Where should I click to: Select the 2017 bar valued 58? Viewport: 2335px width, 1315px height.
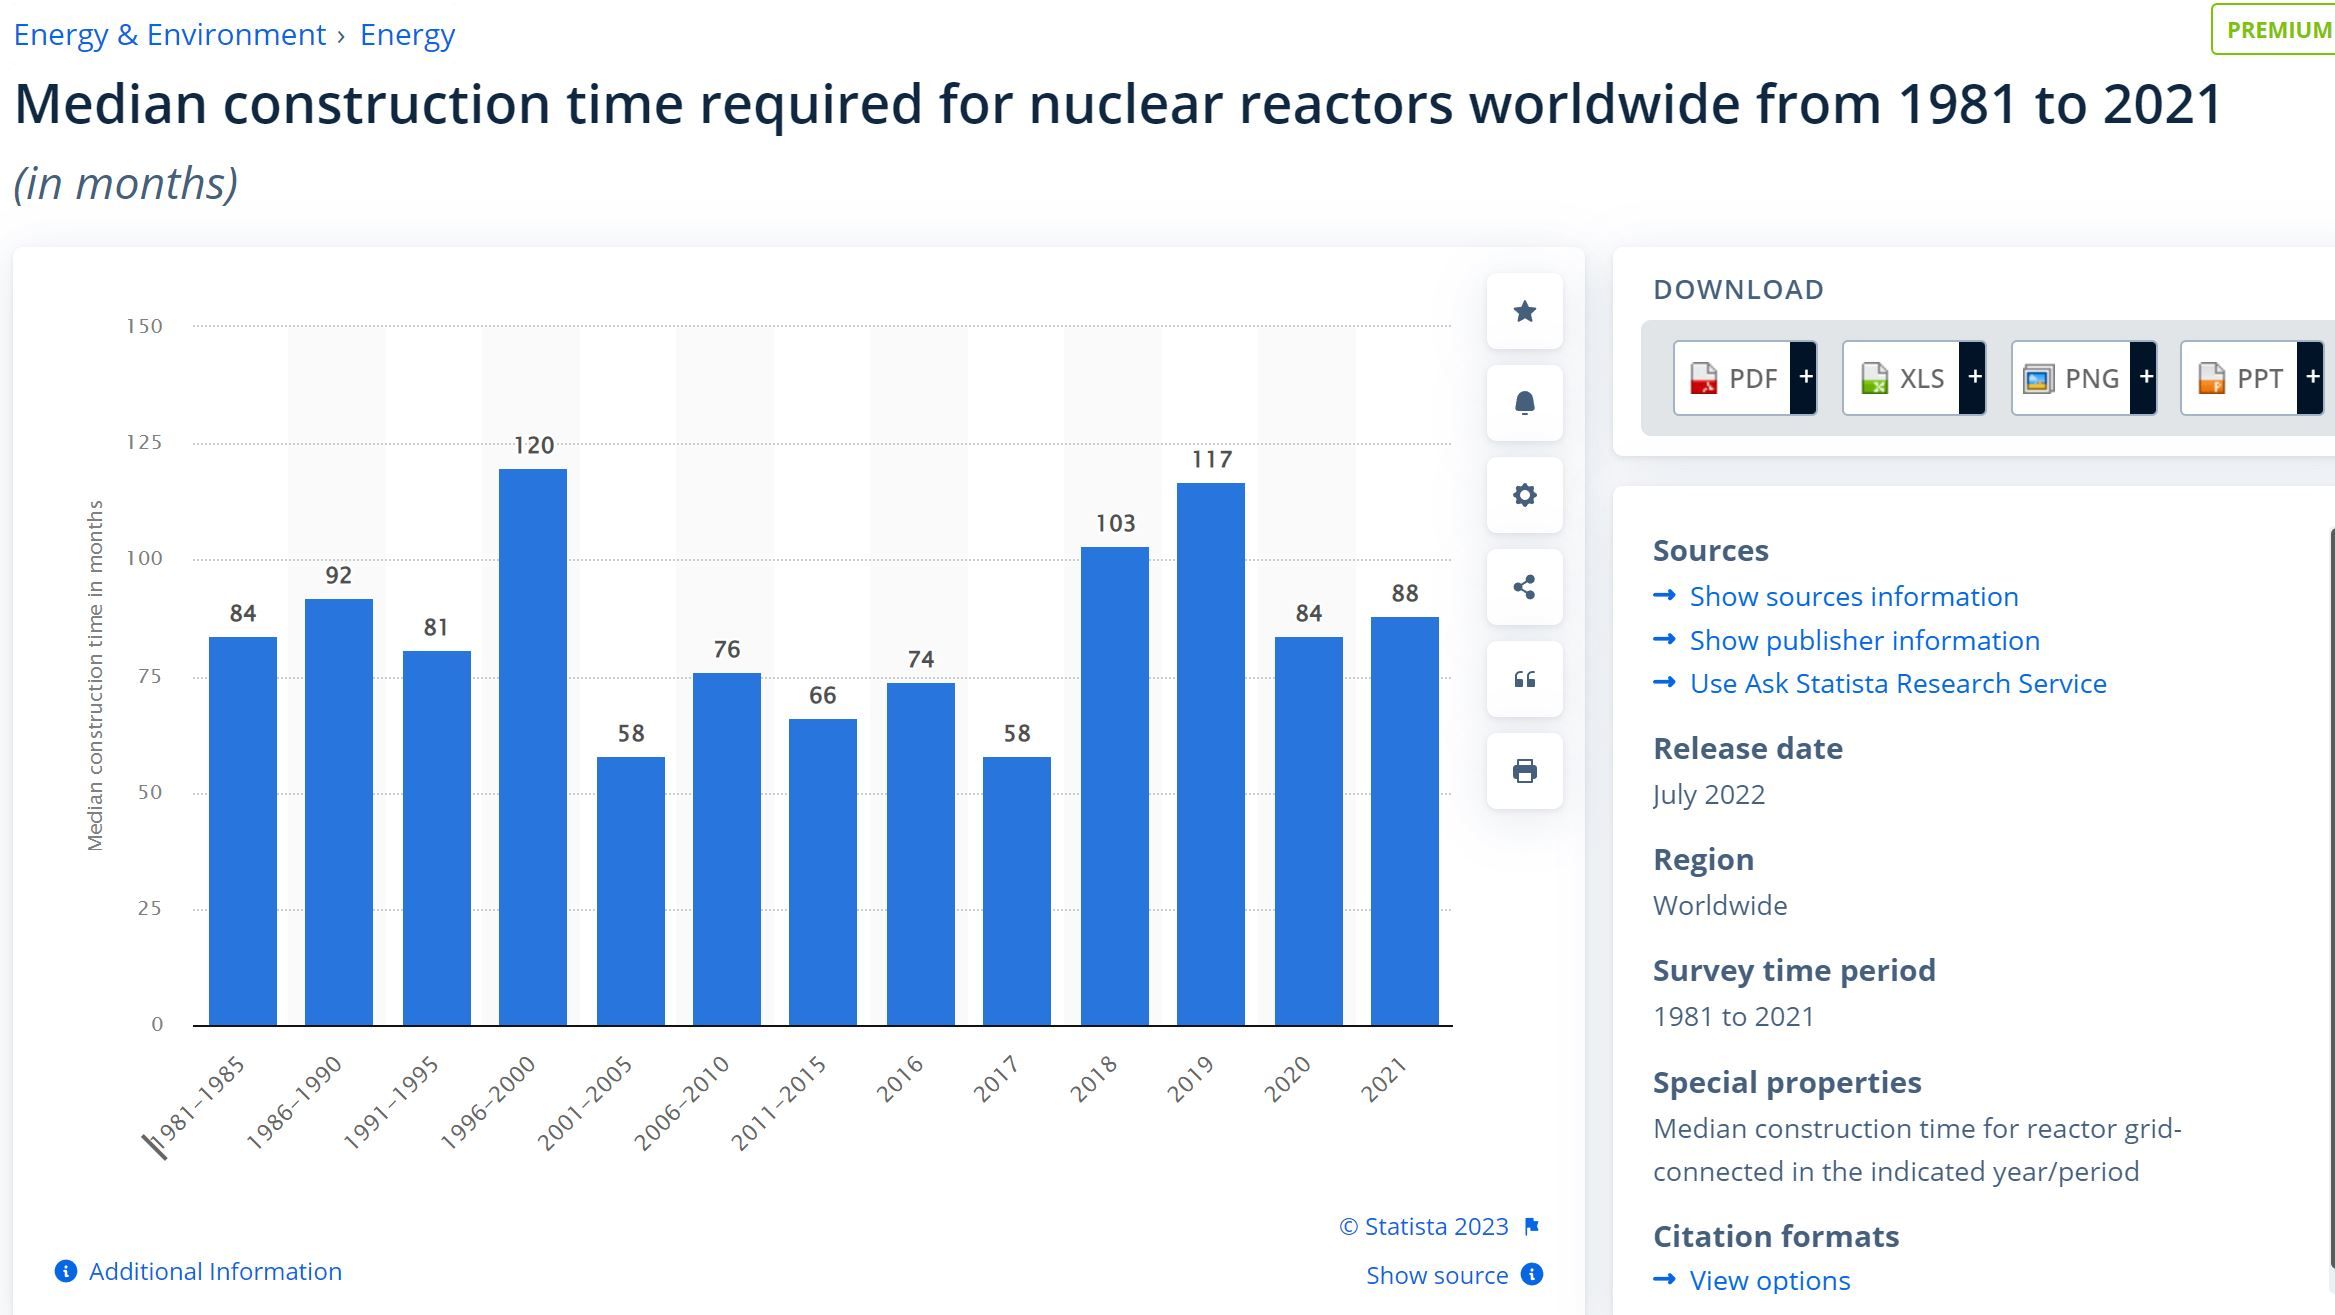pyautogui.click(x=1017, y=891)
